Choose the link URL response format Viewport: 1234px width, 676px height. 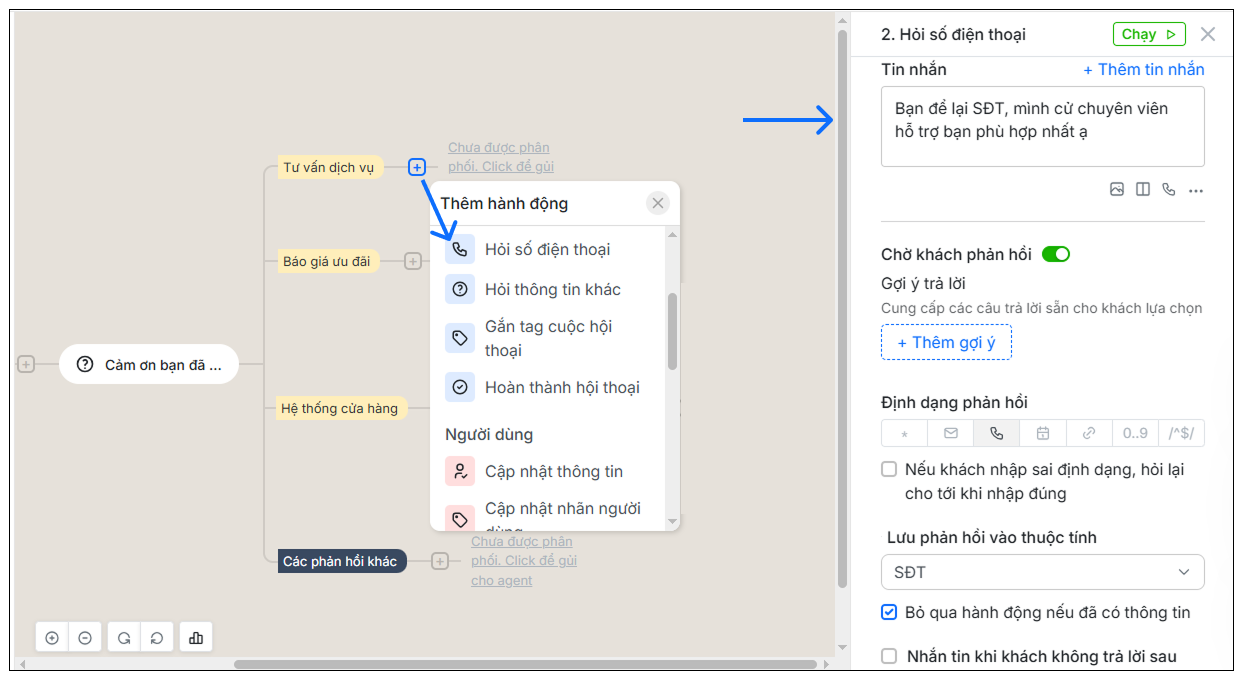(x=1089, y=433)
